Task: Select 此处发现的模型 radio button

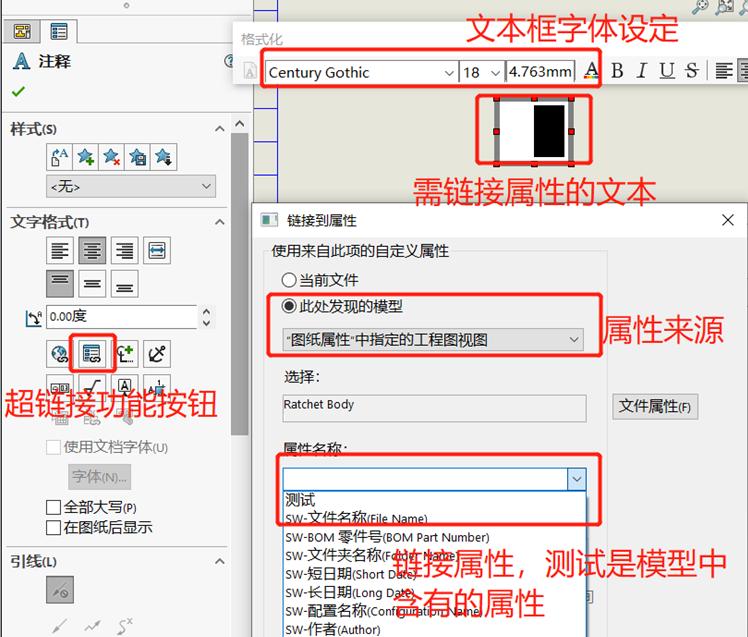Action: [x=289, y=305]
